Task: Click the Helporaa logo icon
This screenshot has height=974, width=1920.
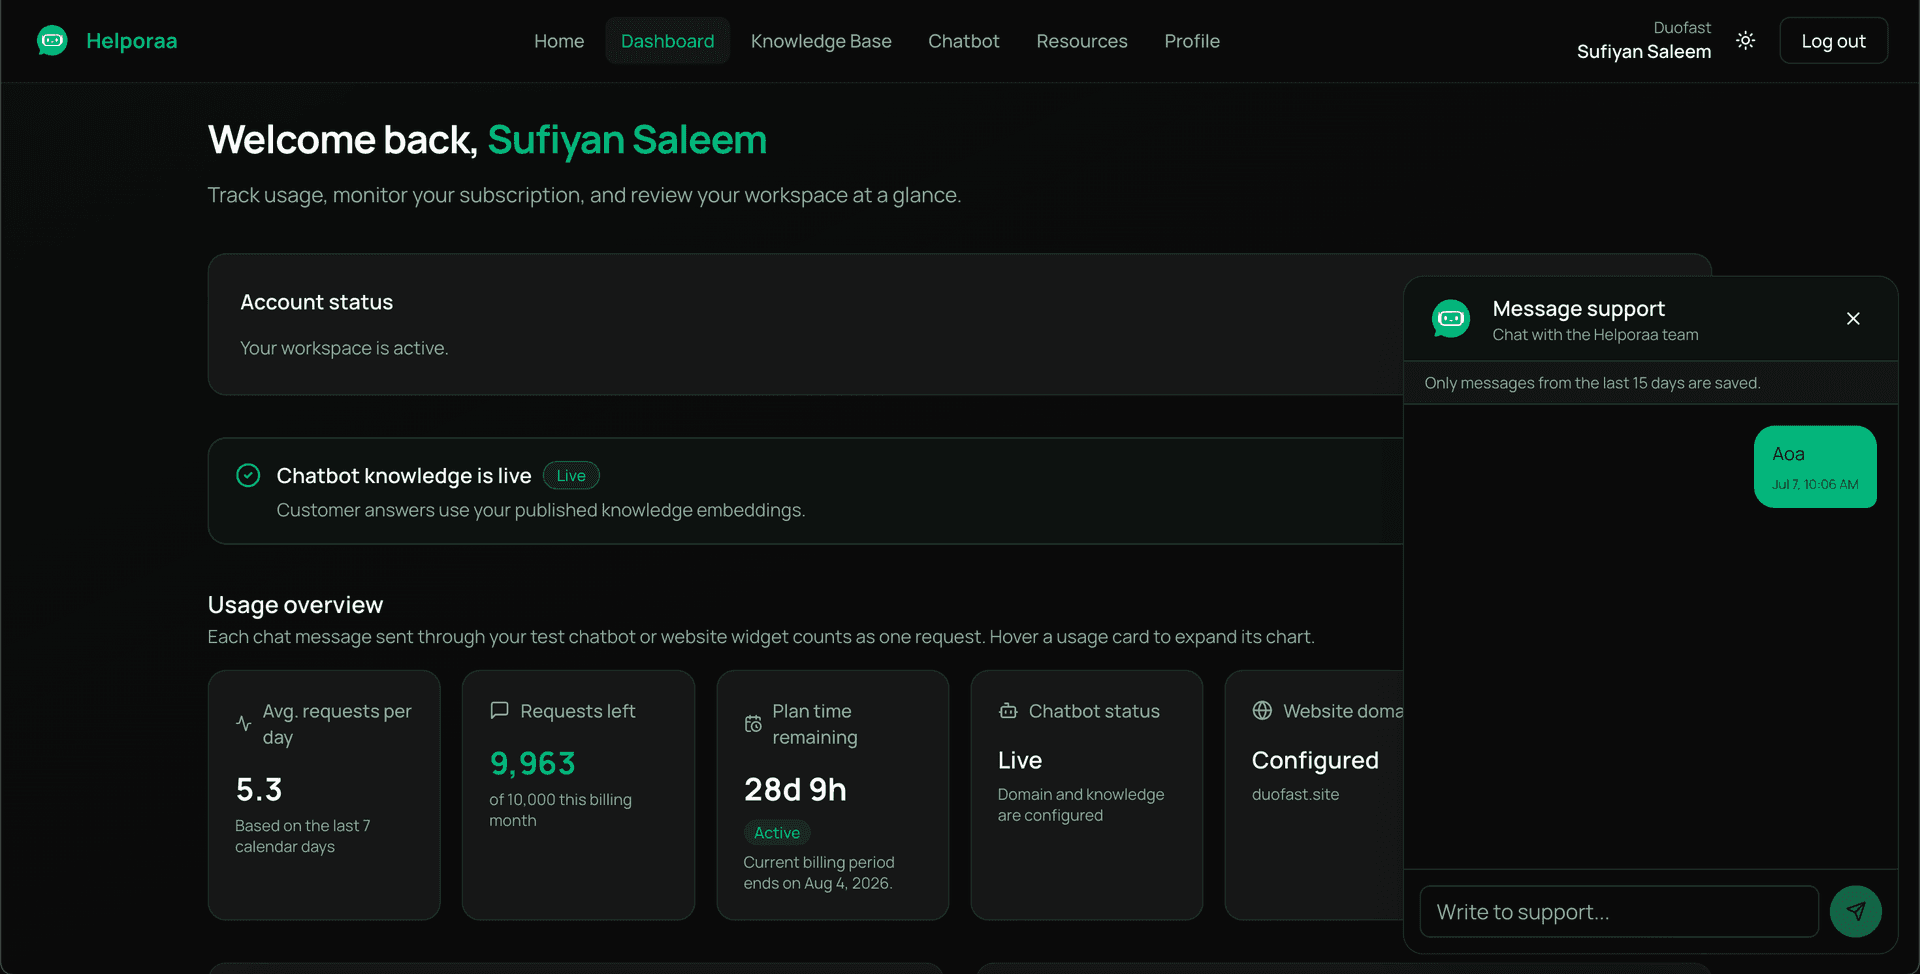Action: point(52,41)
